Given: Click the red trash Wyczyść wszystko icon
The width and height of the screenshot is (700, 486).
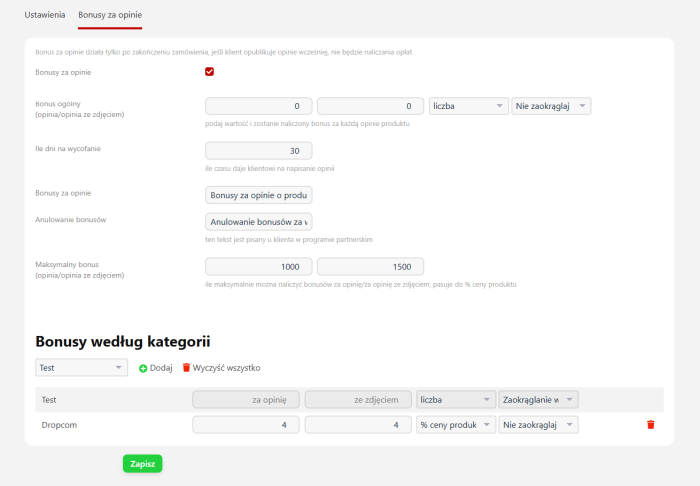Looking at the screenshot, I should coord(186,368).
